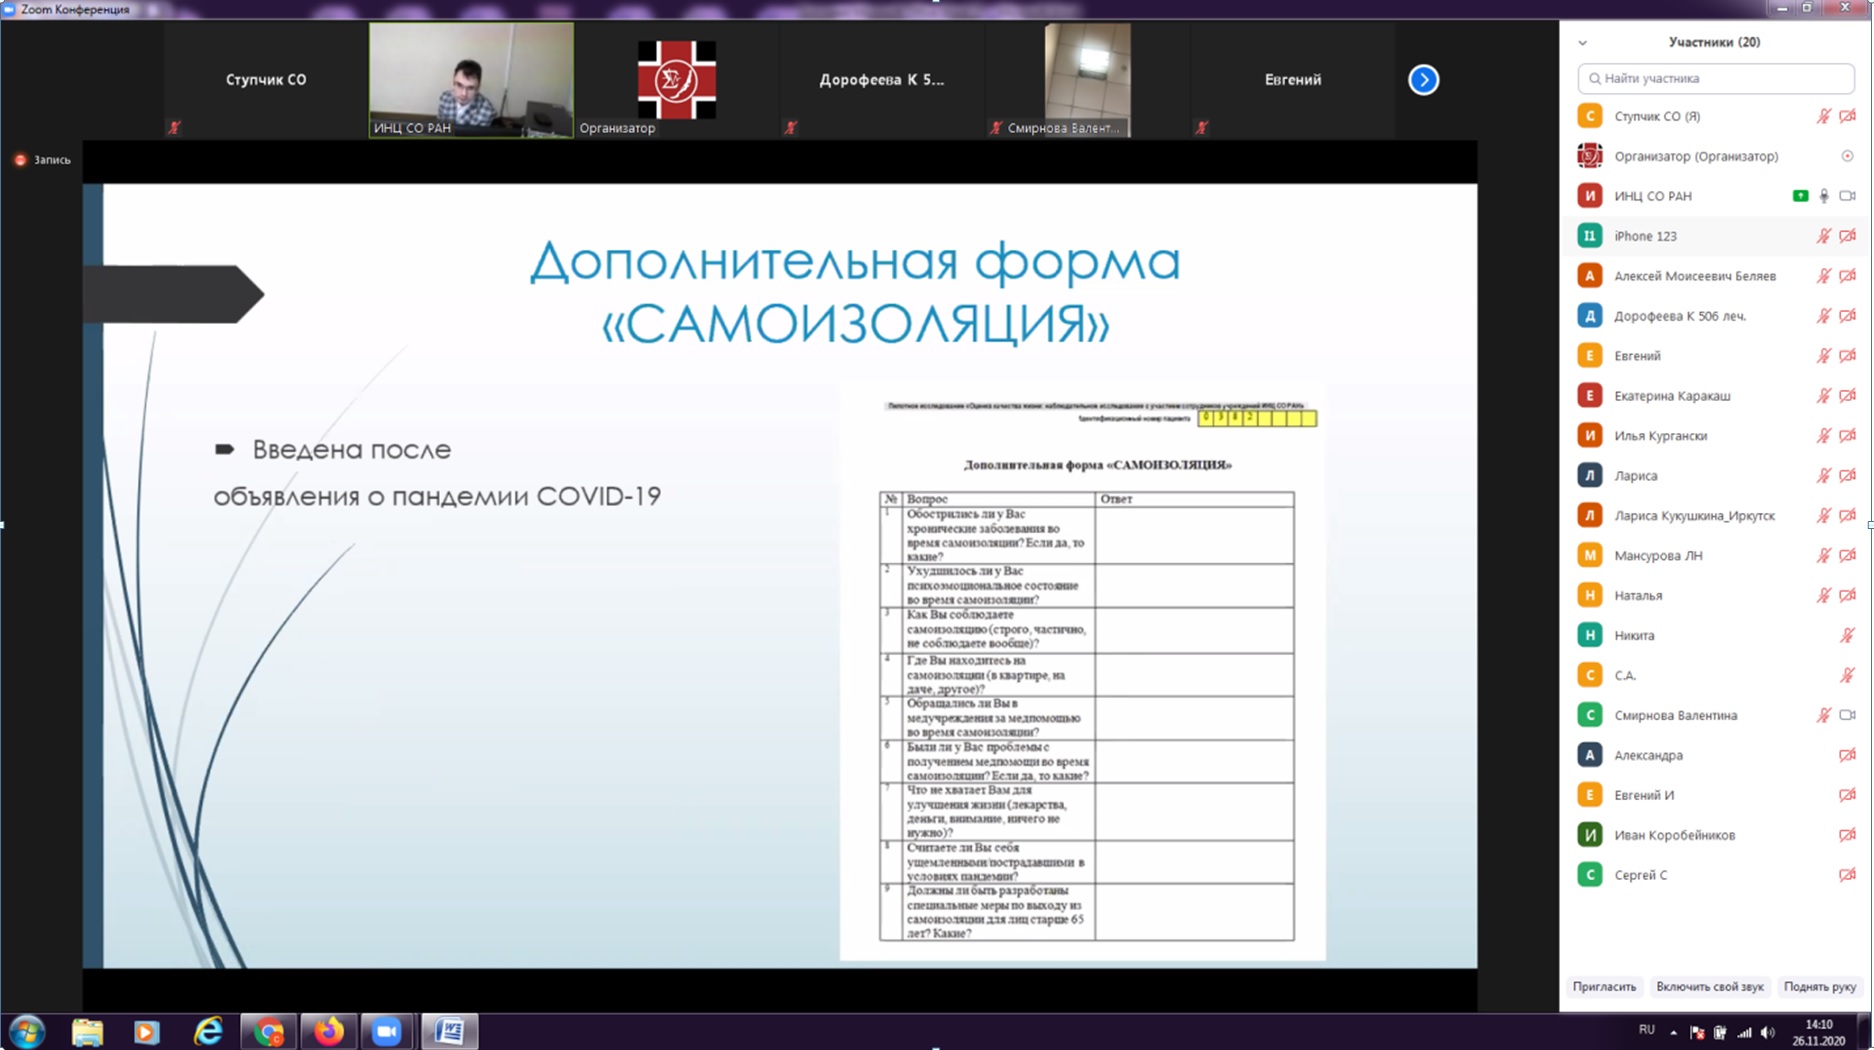Click avatar of Екатерина Каракаш
The image size is (1874, 1050).
coord(1589,396)
